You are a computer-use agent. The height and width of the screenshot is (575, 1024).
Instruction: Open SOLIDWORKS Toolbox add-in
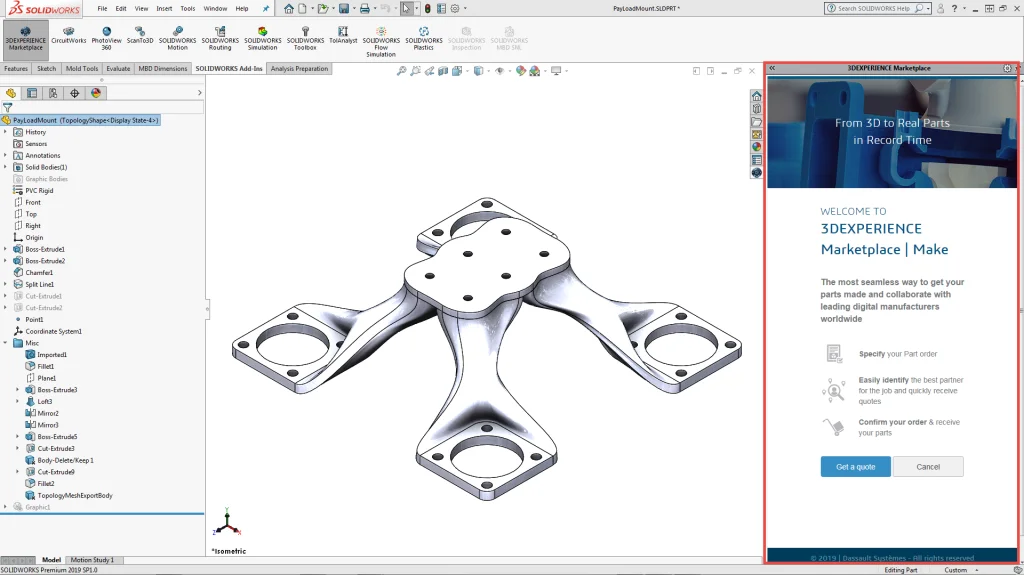coord(305,39)
